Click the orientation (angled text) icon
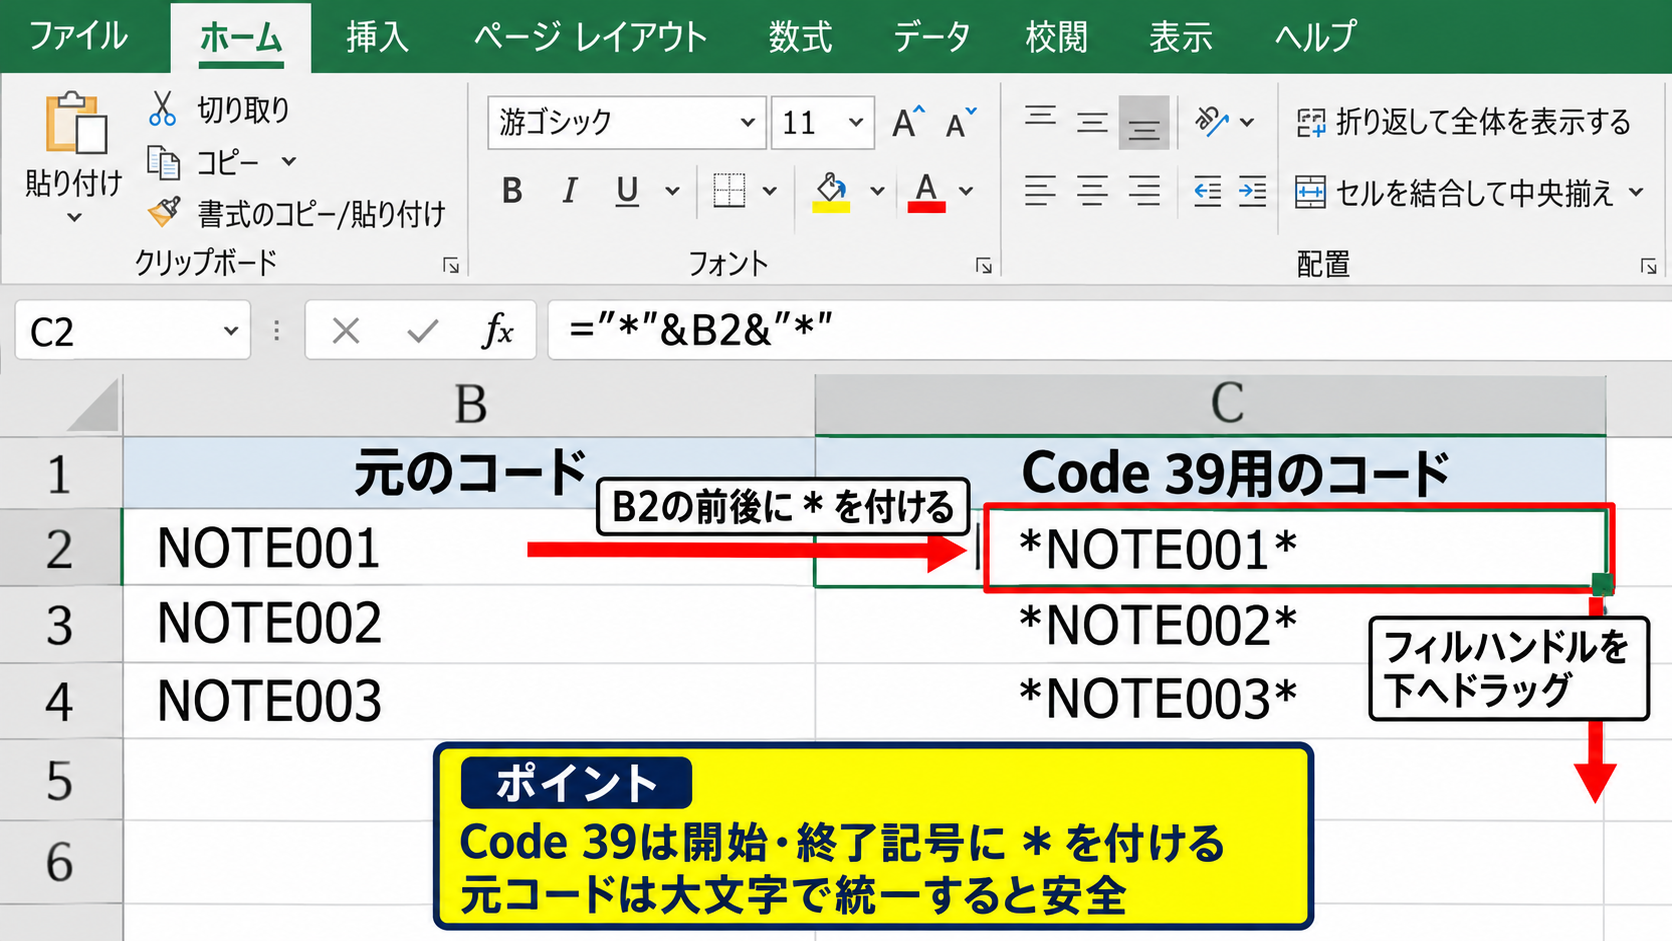 click(x=1212, y=122)
